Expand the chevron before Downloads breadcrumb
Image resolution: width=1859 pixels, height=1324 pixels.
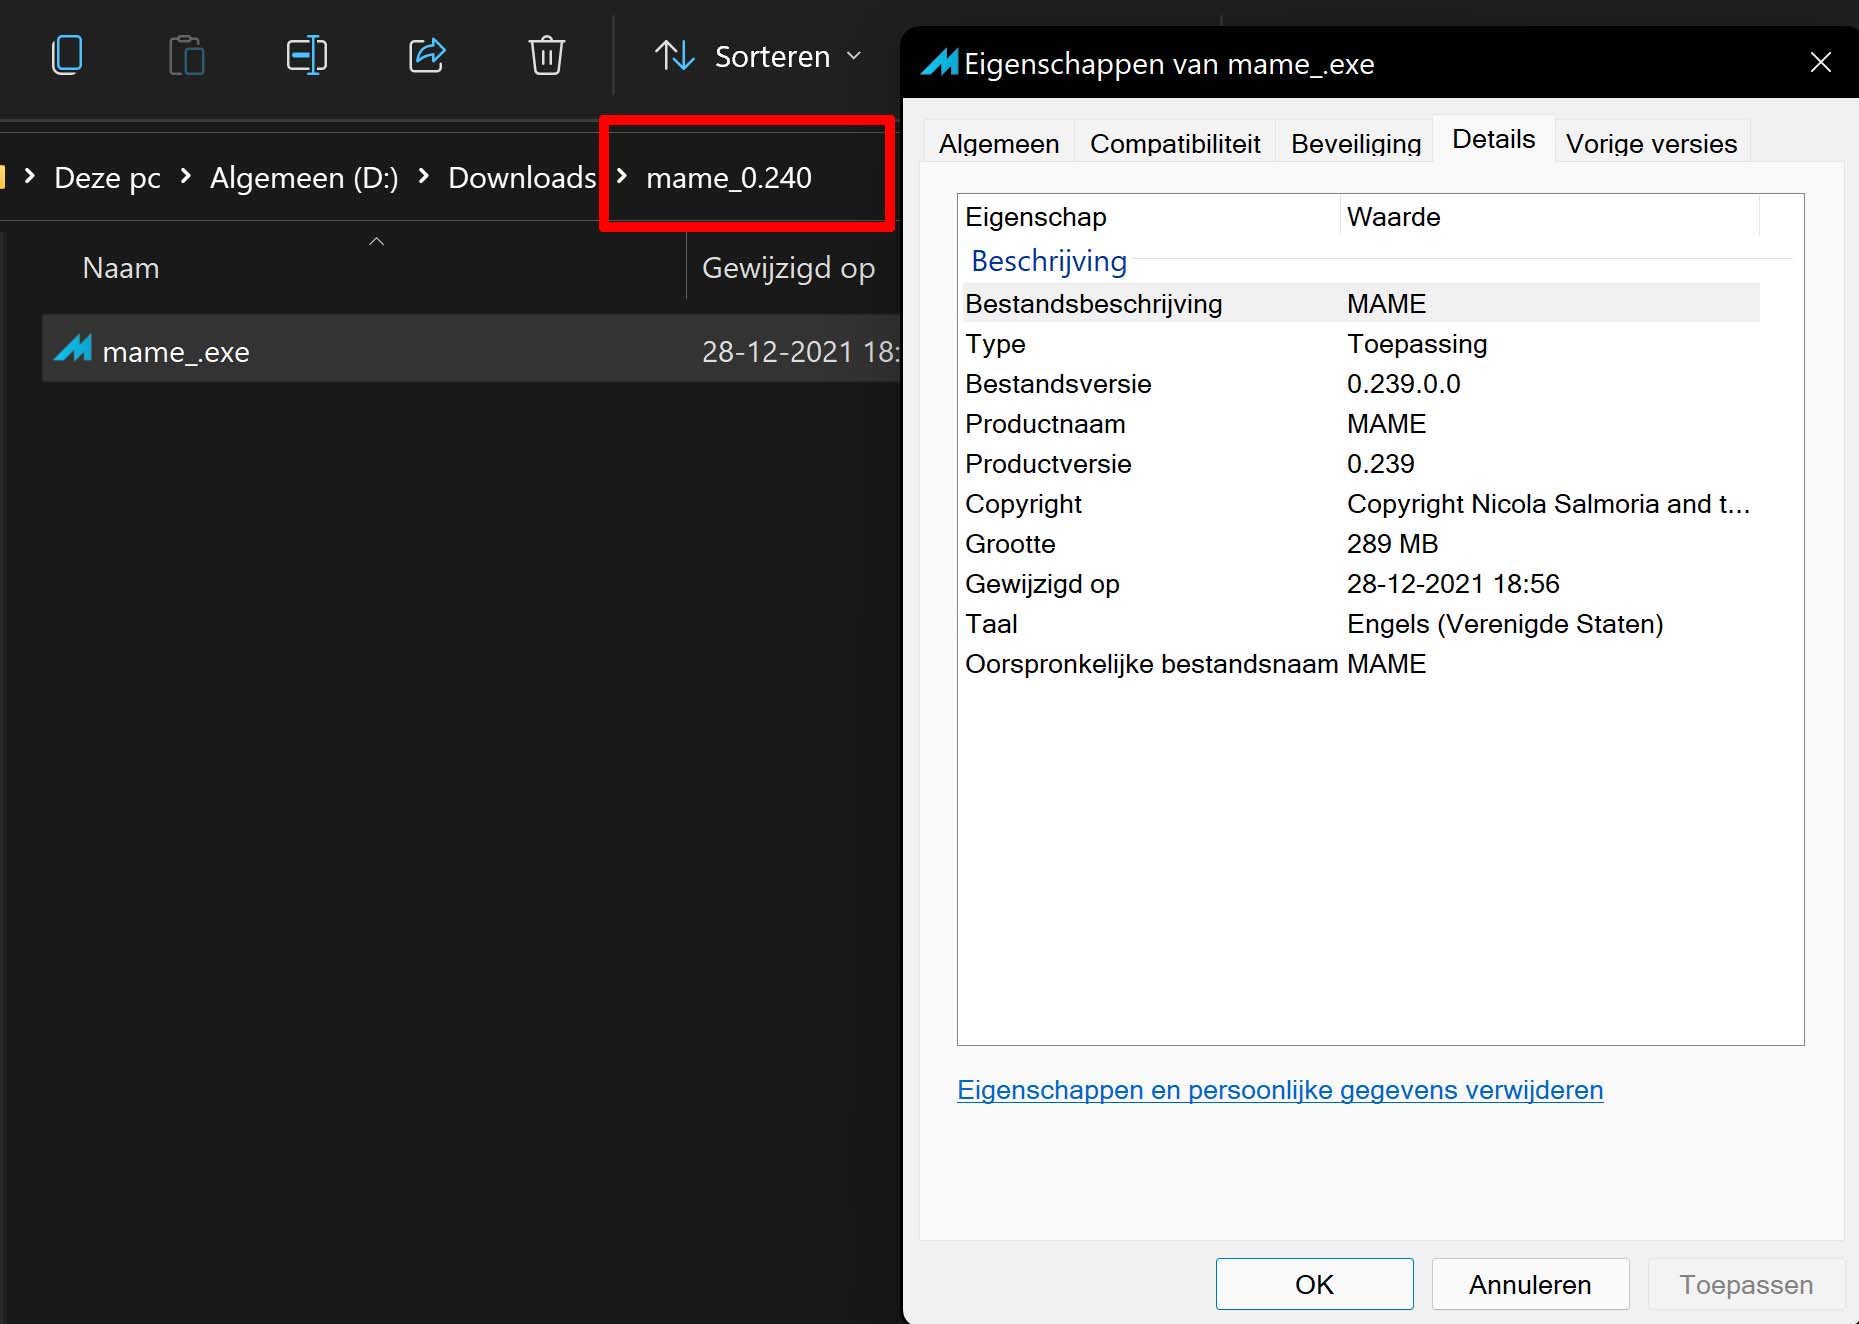424,177
